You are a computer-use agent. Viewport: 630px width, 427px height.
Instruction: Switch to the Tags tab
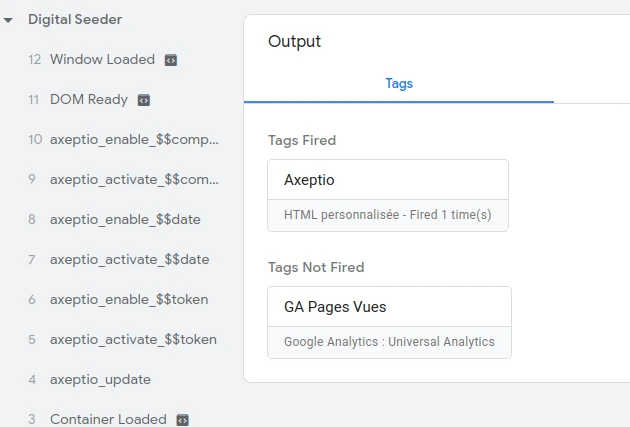399,84
